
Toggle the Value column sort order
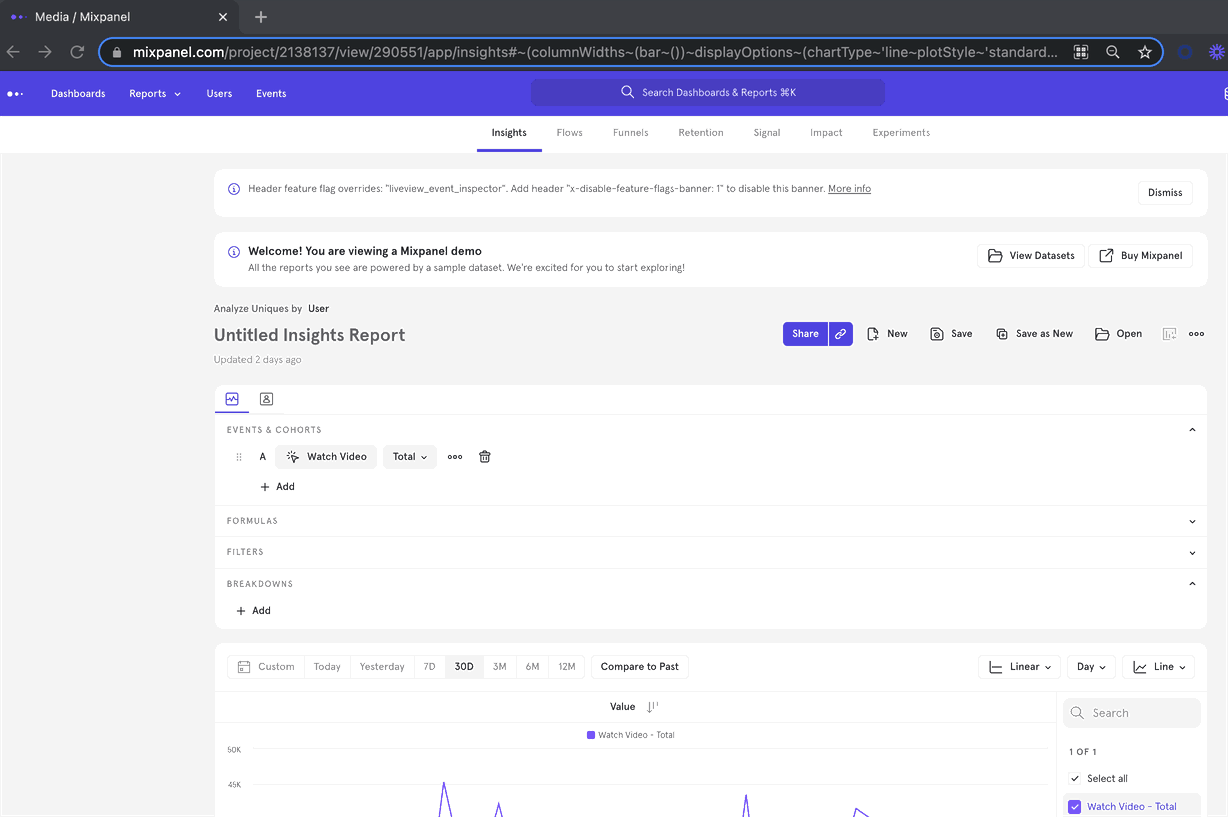coord(651,706)
